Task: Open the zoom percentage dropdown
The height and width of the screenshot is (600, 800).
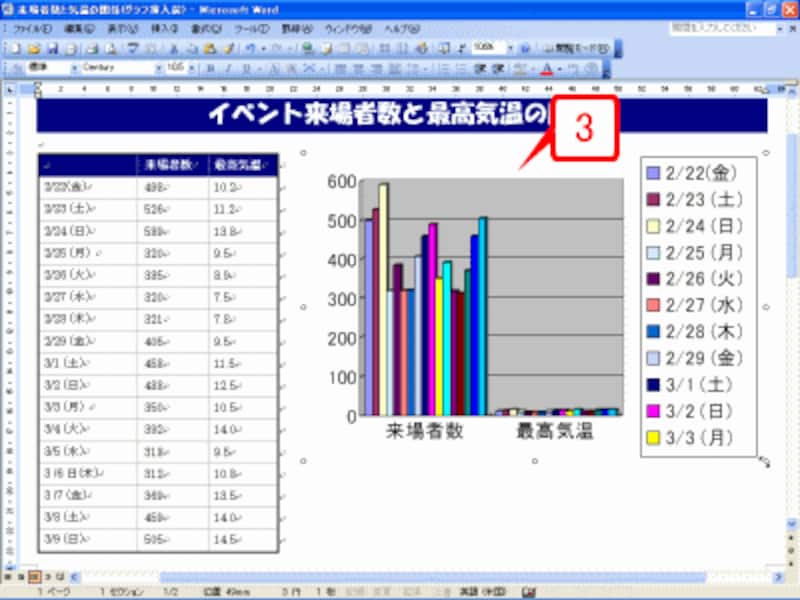Action: coord(512,47)
